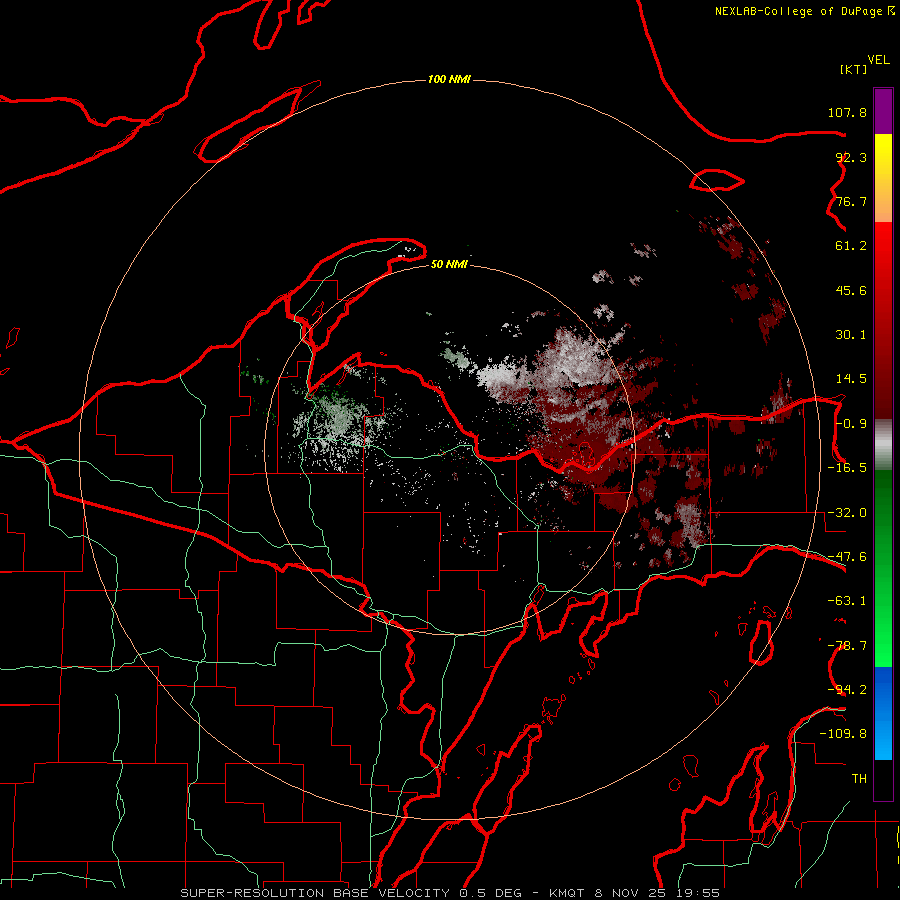Select the 45.6 velocity scale label

tap(851, 290)
